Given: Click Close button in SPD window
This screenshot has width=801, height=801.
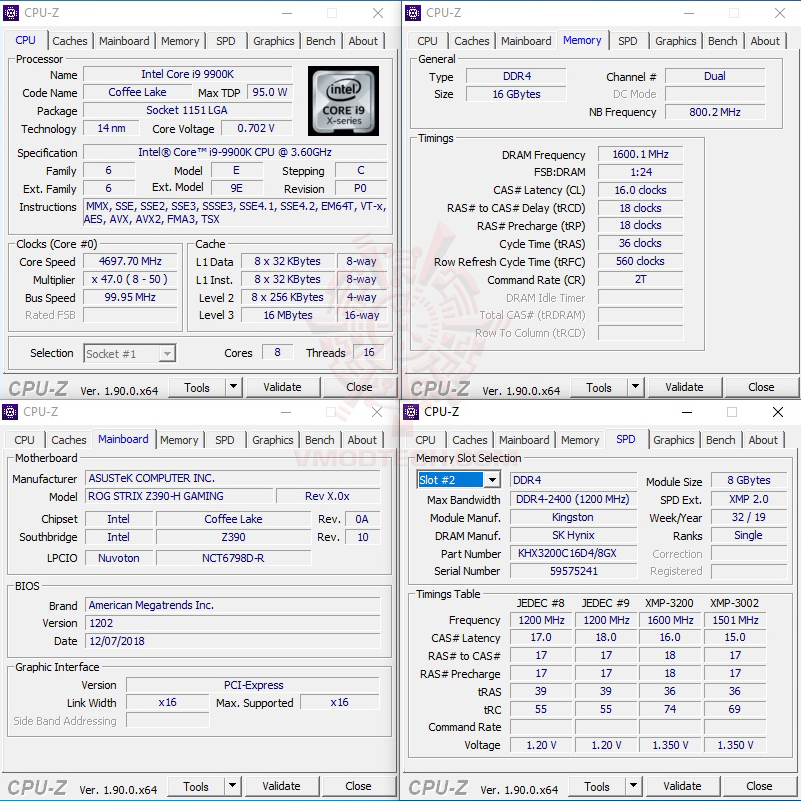Looking at the screenshot, I should coord(759,786).
